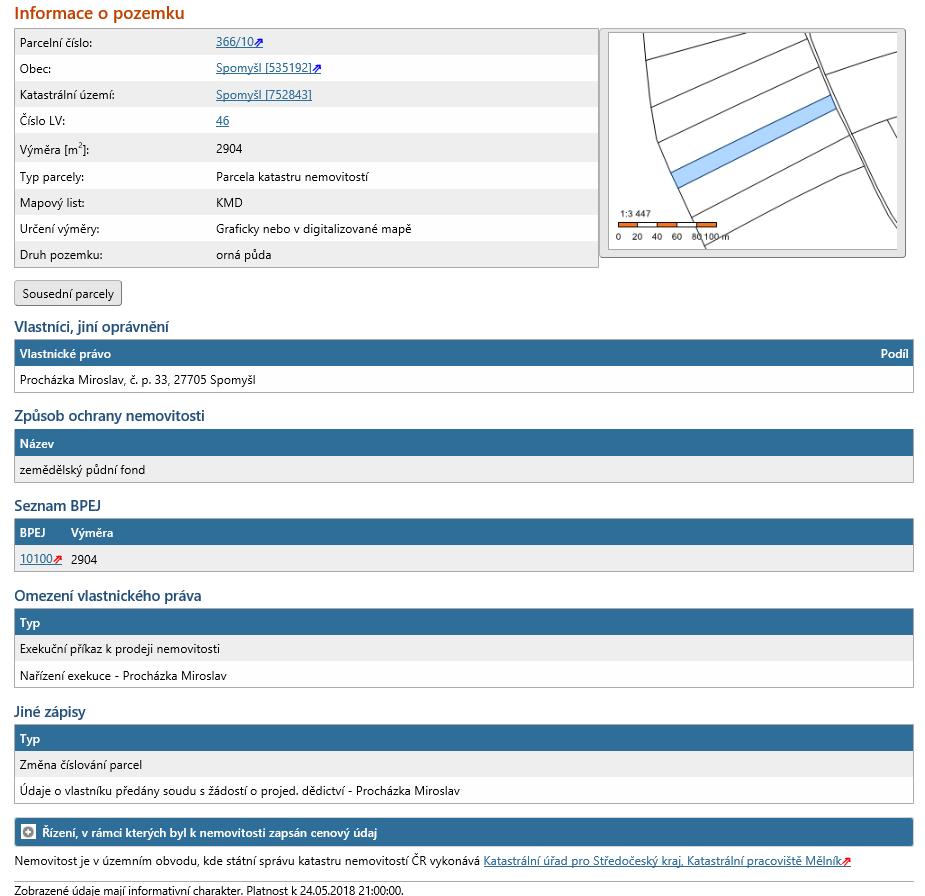Open BPEJ code 10100 link
Viewport: 925px width, 896px height.
[41, 559]
